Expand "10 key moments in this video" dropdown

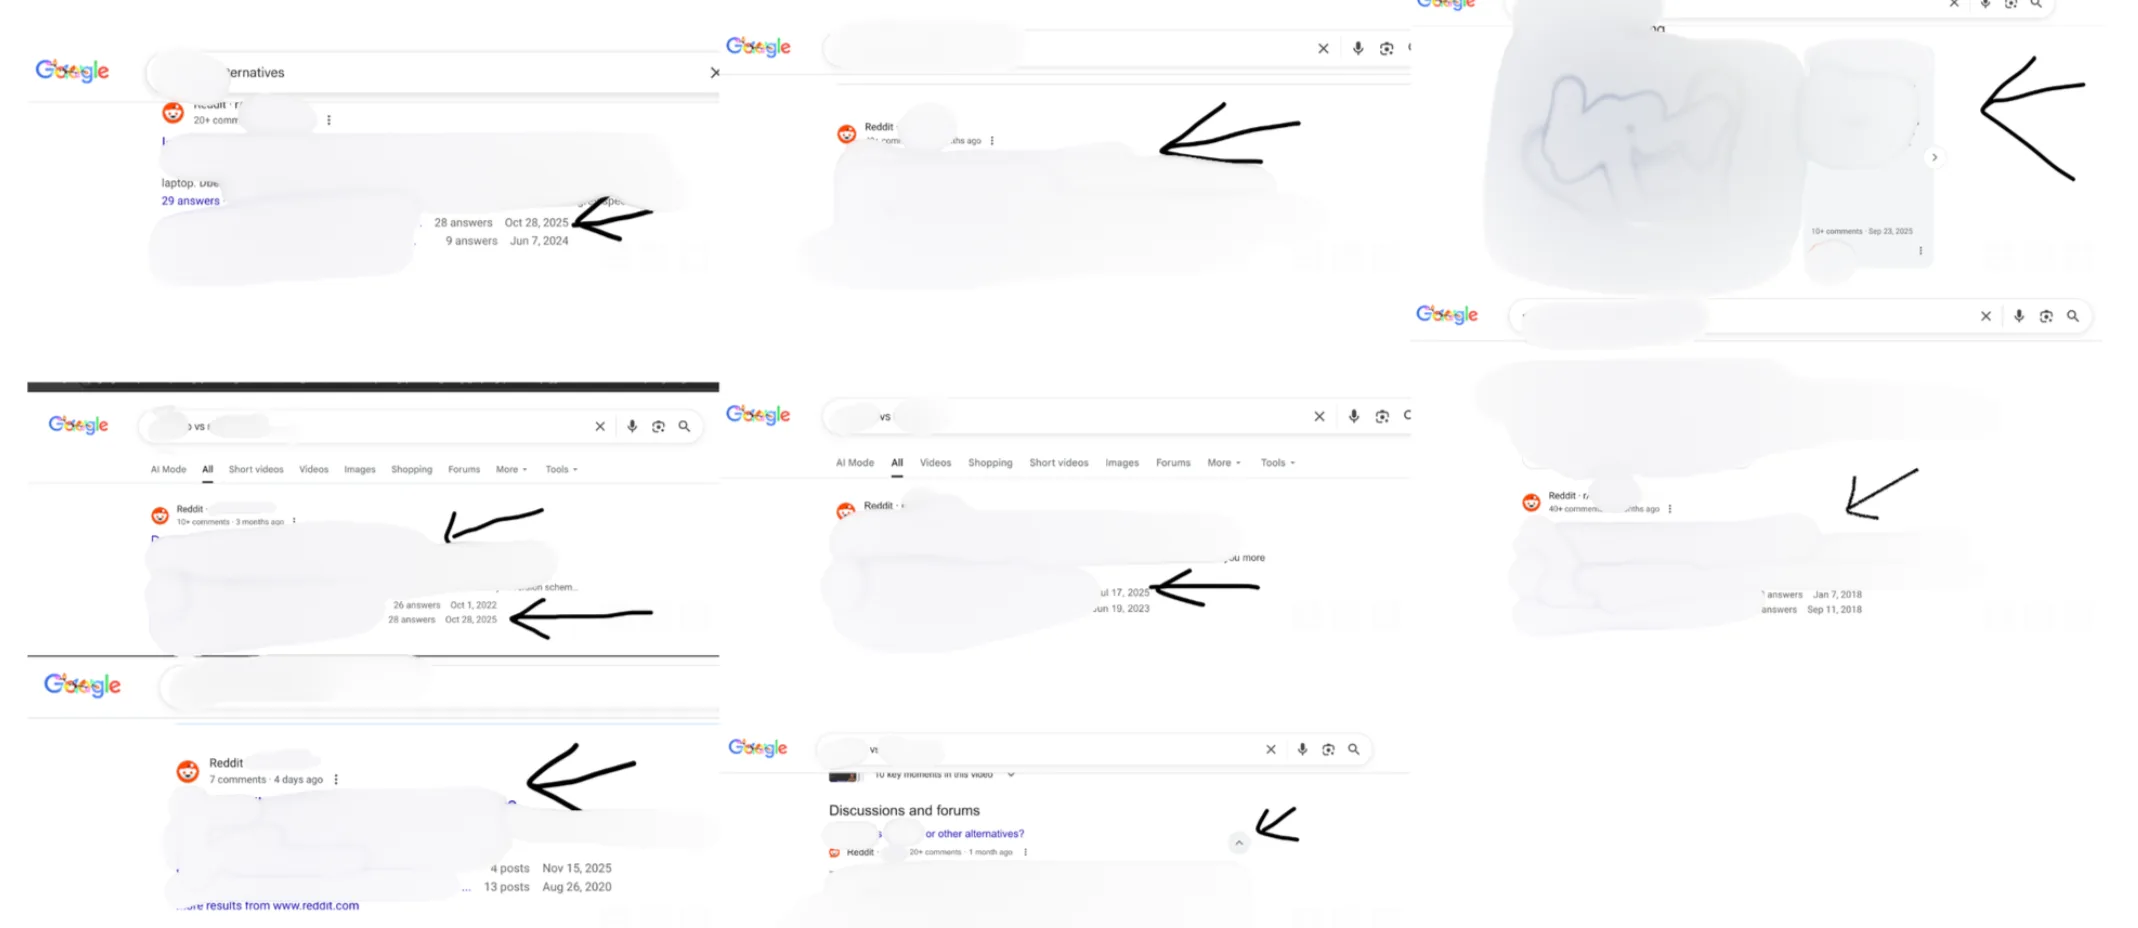coord(1011,775)
